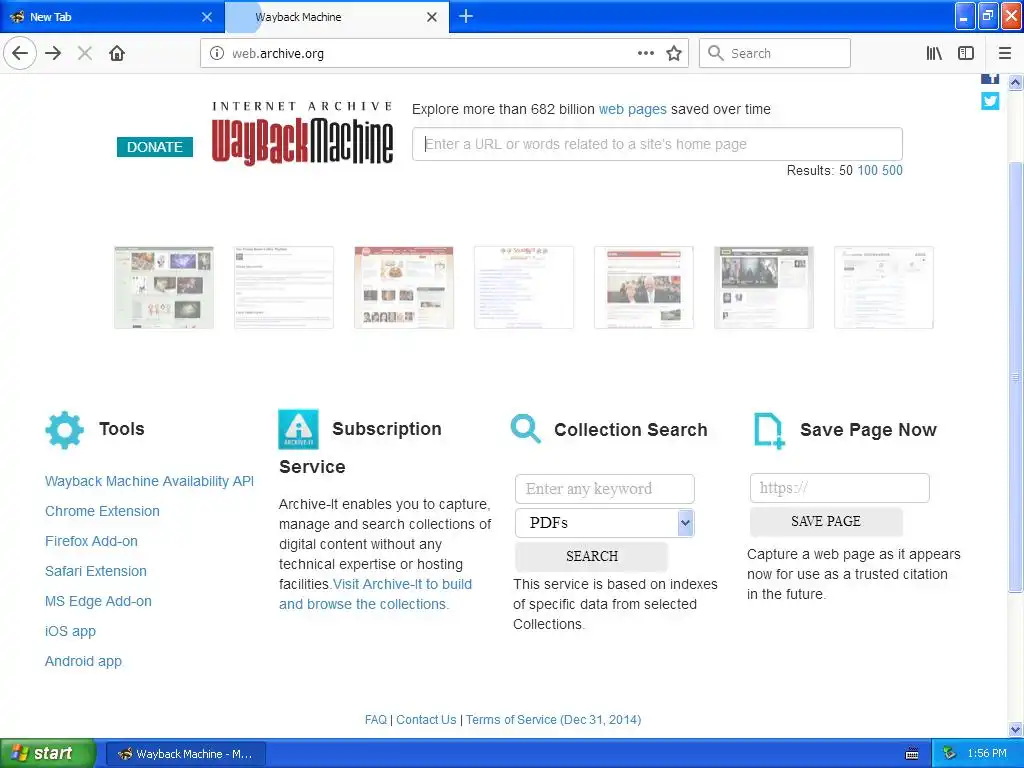Open the Windows Start menu
This screenshot has width=1024, height=768.
47,753
